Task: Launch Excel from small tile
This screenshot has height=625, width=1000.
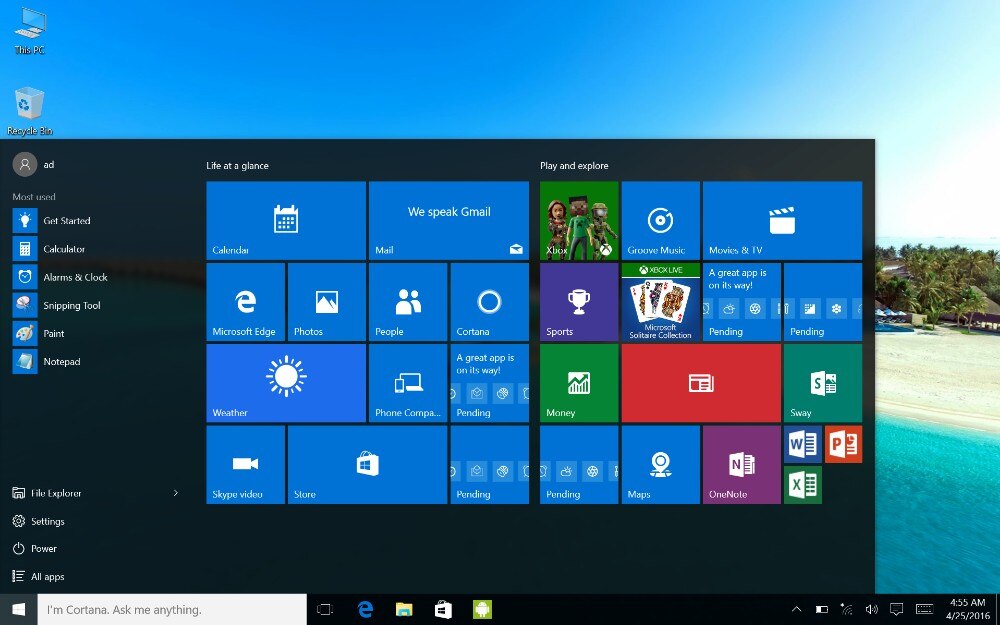Action: [x=802, y=485]
